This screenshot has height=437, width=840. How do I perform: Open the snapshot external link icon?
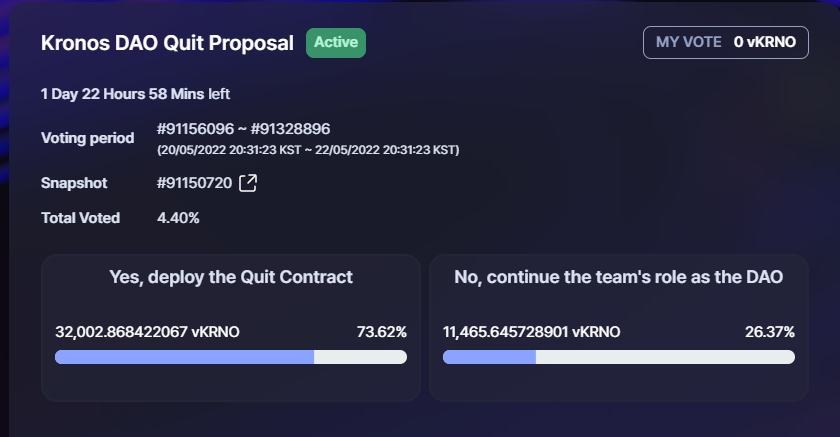pyautogui.click(x=248, y=183)
